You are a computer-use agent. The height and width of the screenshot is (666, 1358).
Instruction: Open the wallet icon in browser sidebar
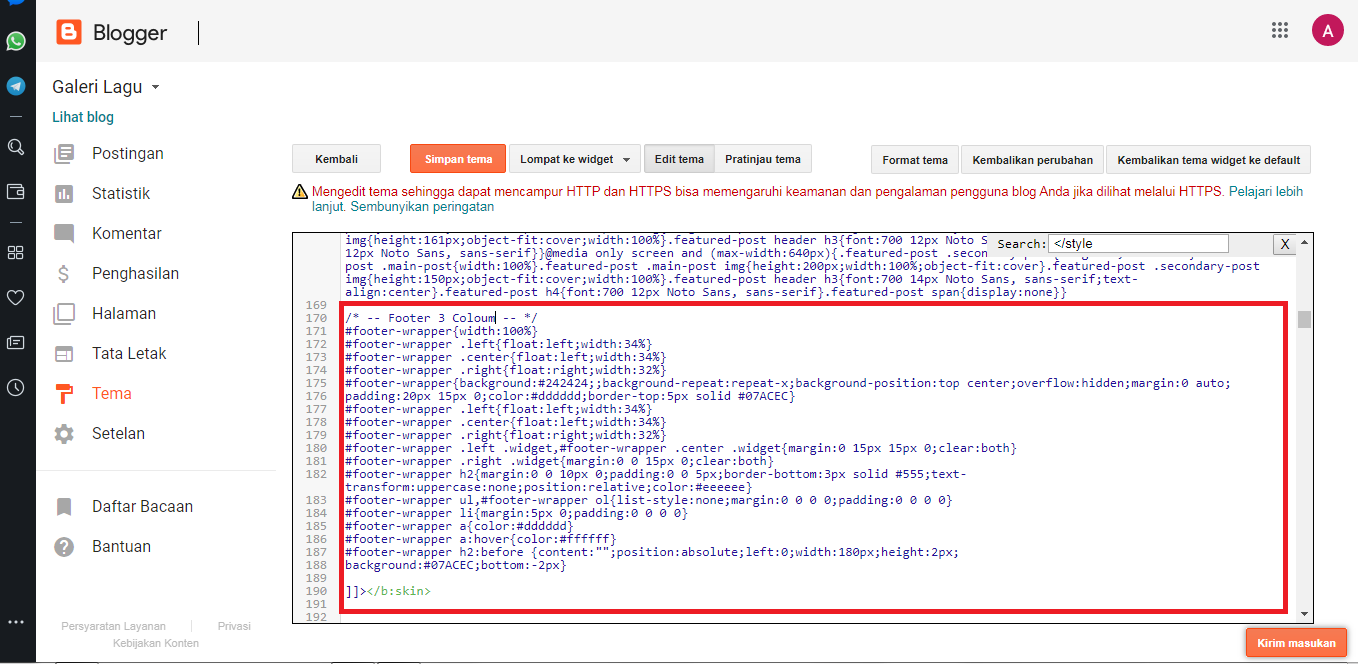coord(16,191)
